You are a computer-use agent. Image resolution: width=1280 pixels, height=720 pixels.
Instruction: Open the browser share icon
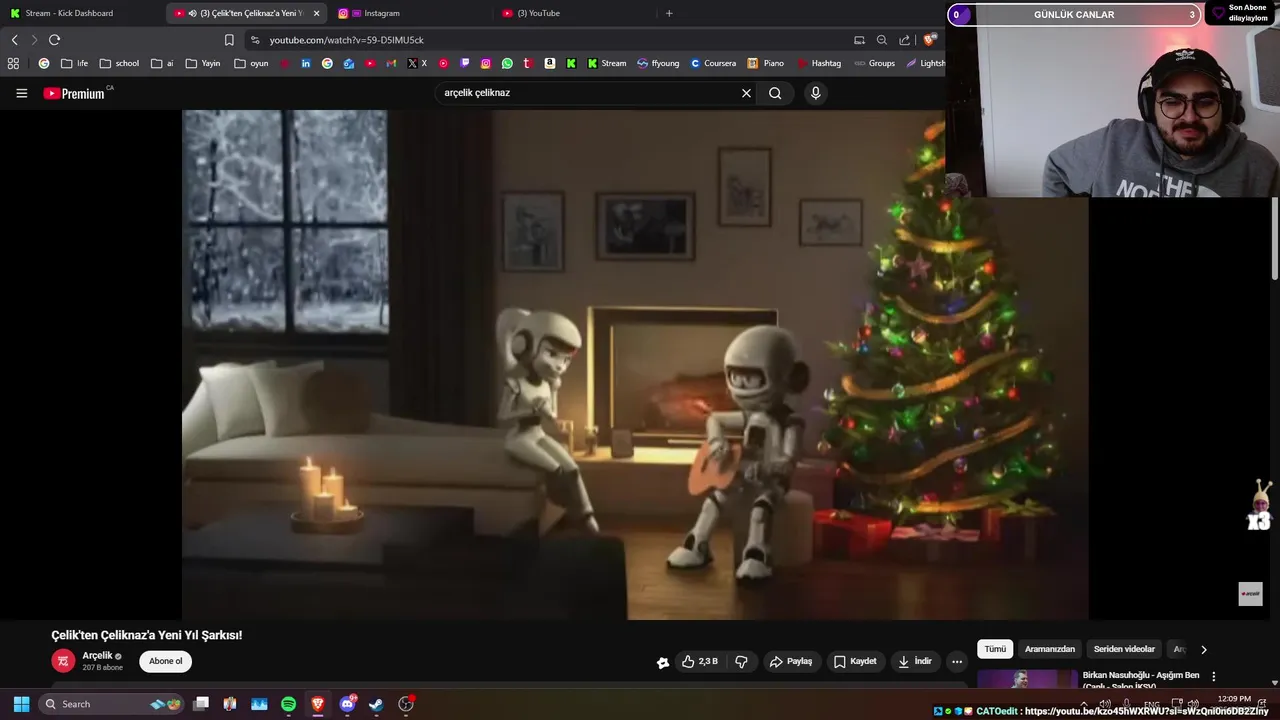tap(905, 40)
